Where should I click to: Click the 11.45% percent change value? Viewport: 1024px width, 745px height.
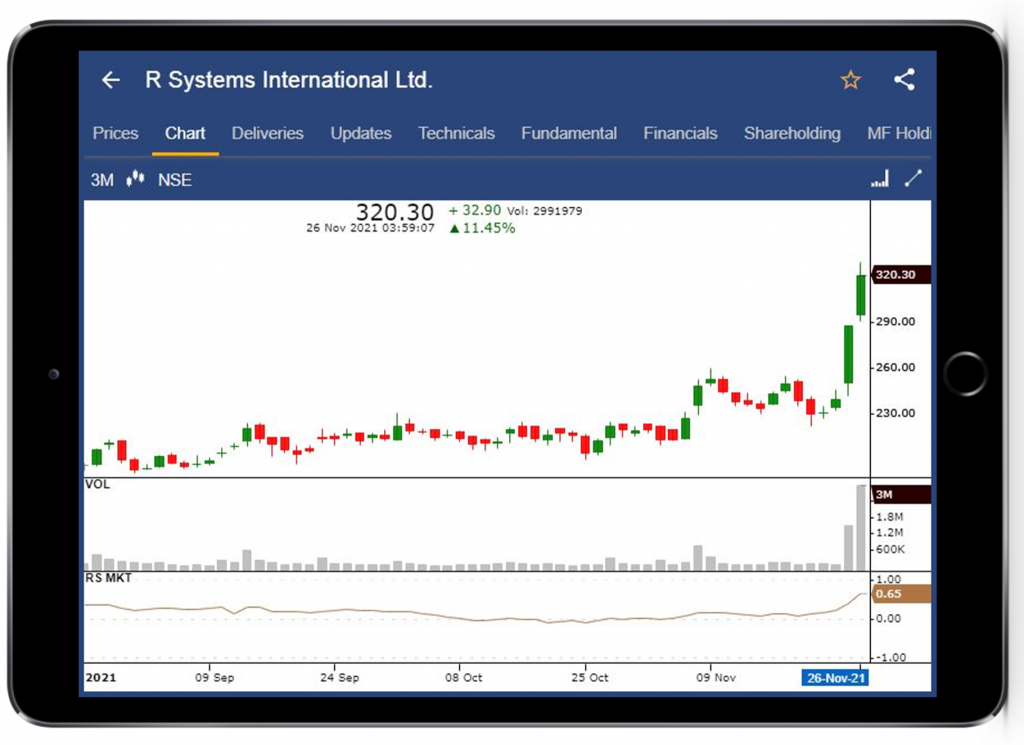point(483,228)
